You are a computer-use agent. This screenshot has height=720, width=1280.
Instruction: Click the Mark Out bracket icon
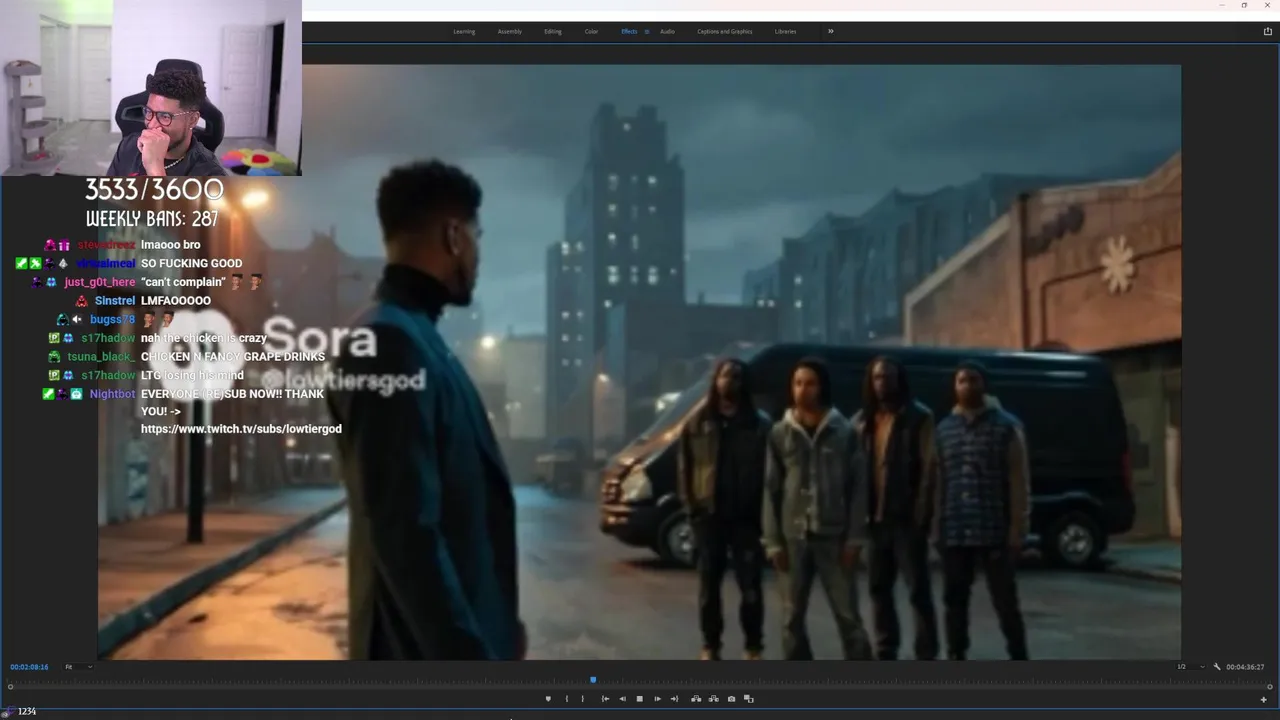point(583,699)
